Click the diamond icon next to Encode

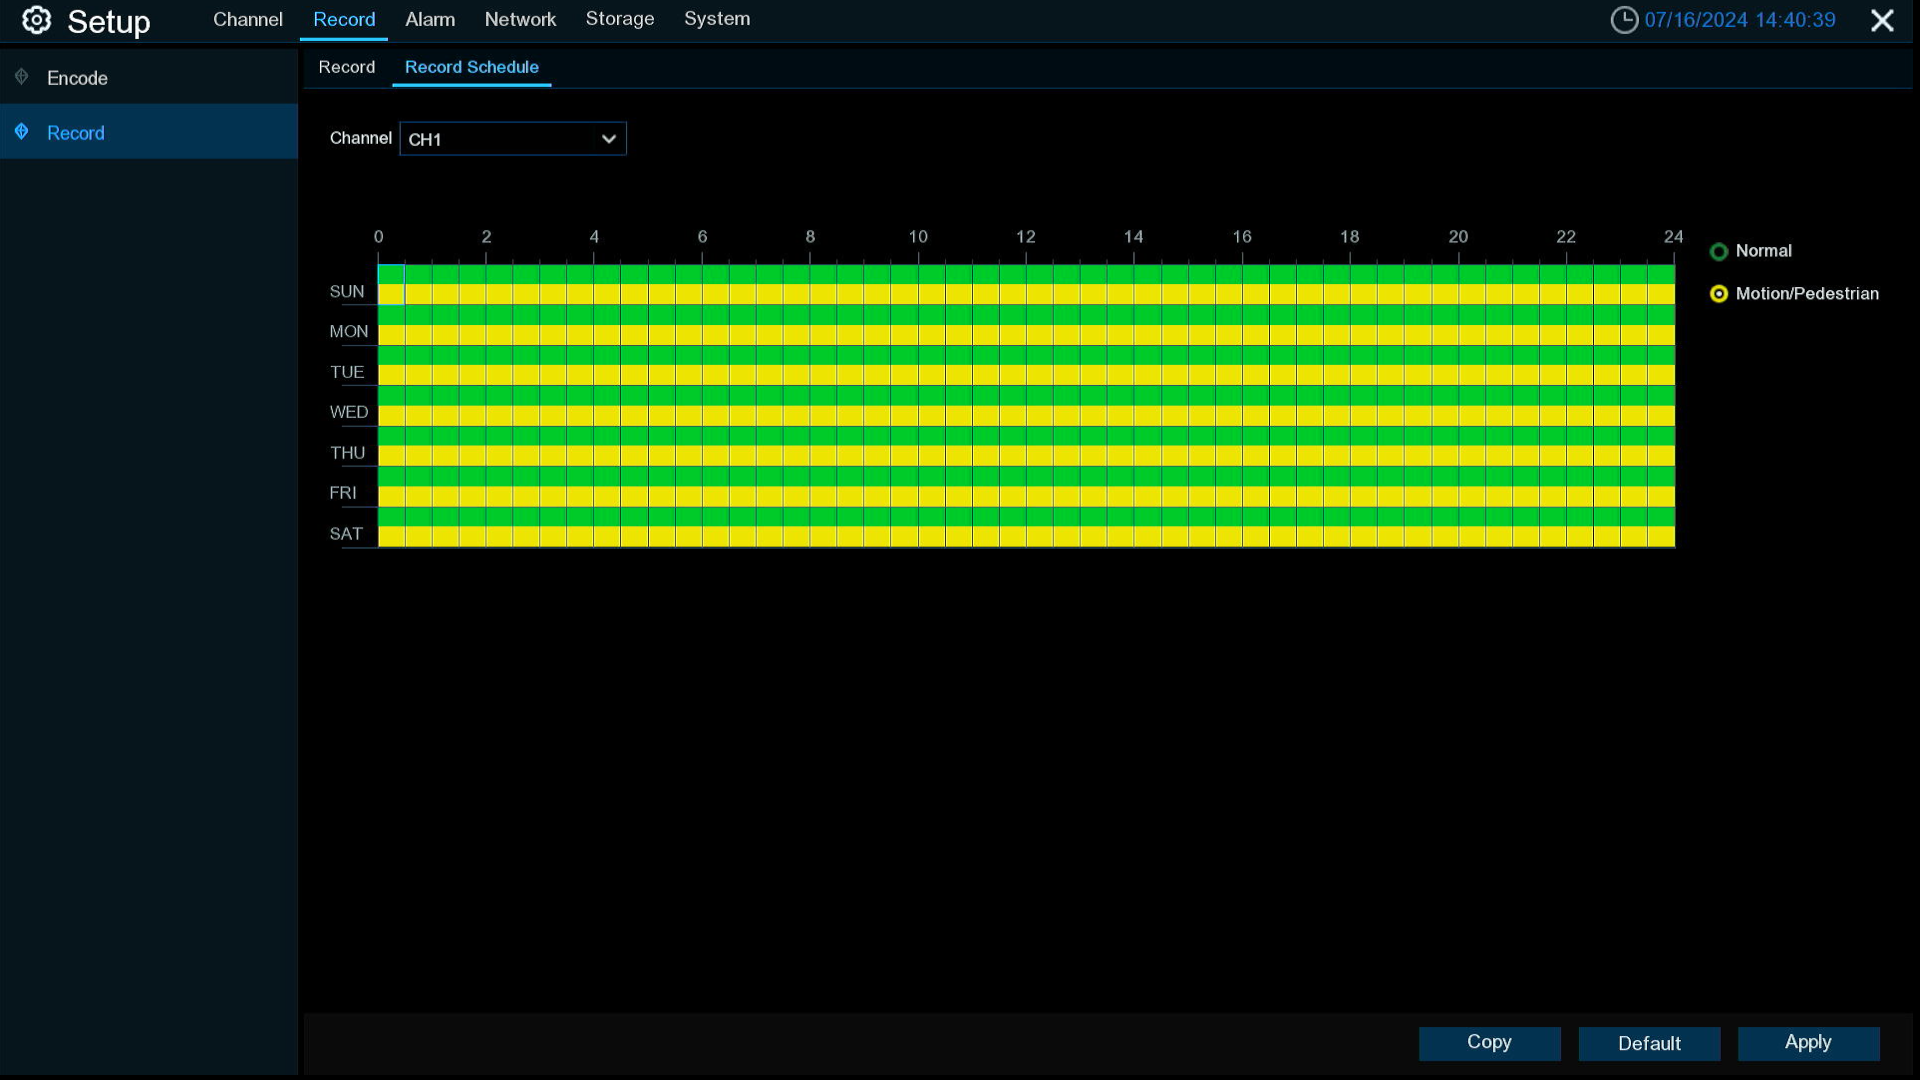(21, 77)
